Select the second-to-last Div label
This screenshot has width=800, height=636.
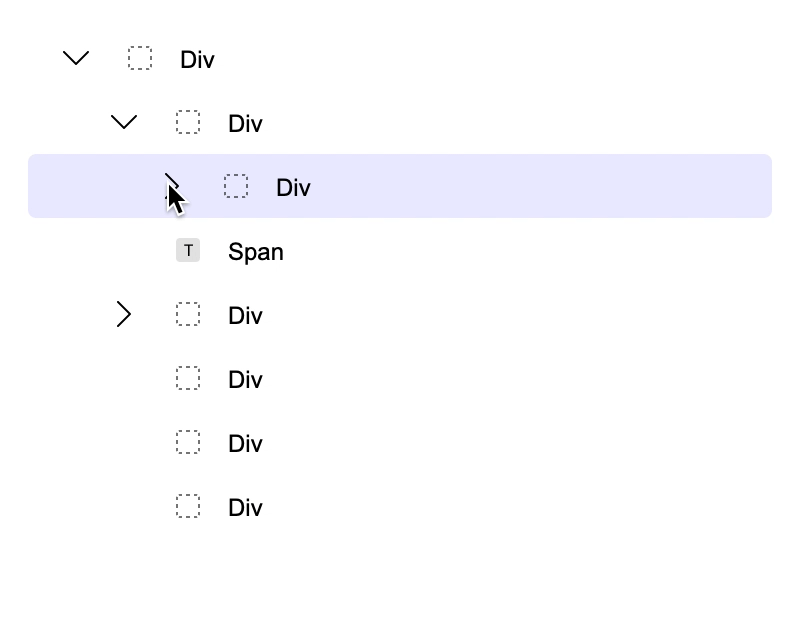tap(245, 444)
